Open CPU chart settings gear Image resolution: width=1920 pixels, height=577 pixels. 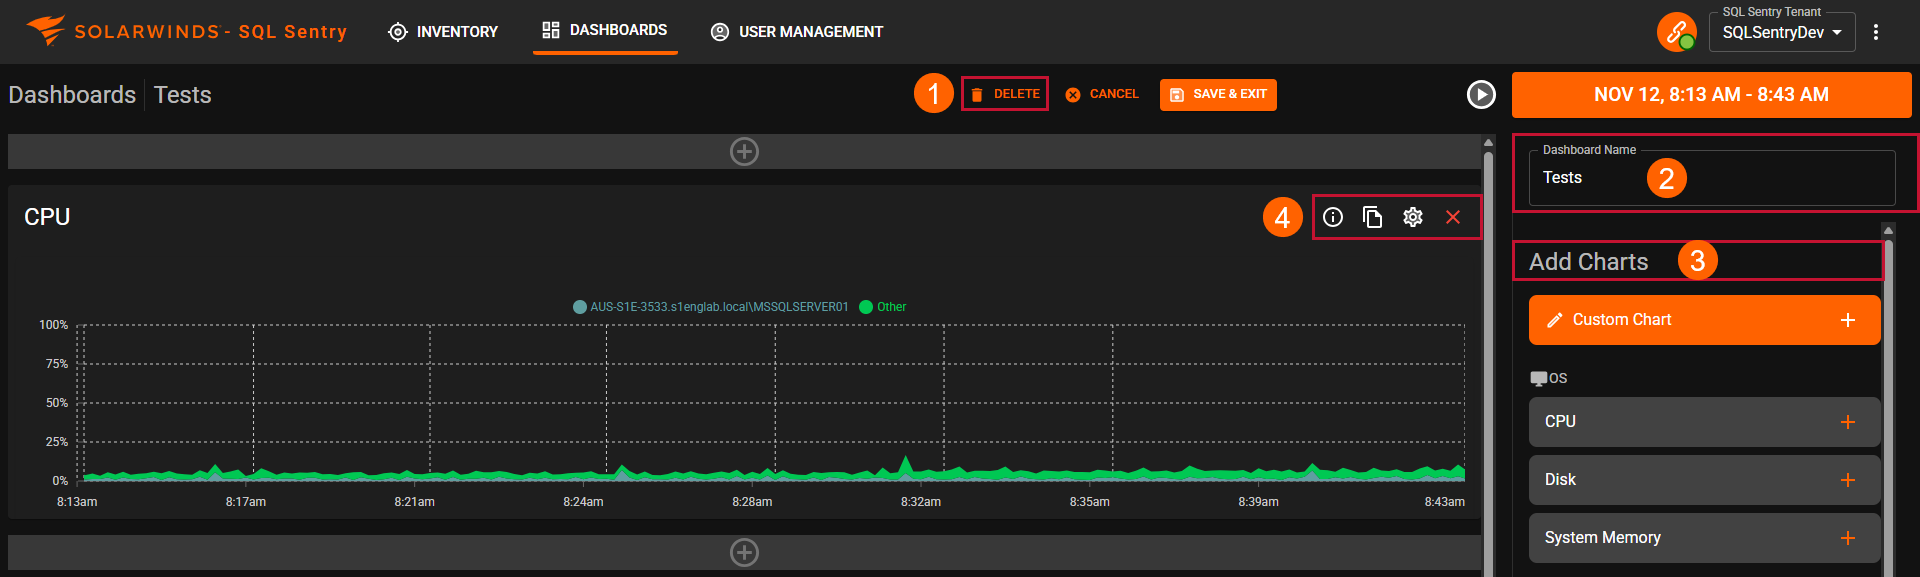tap(1413, 217)
